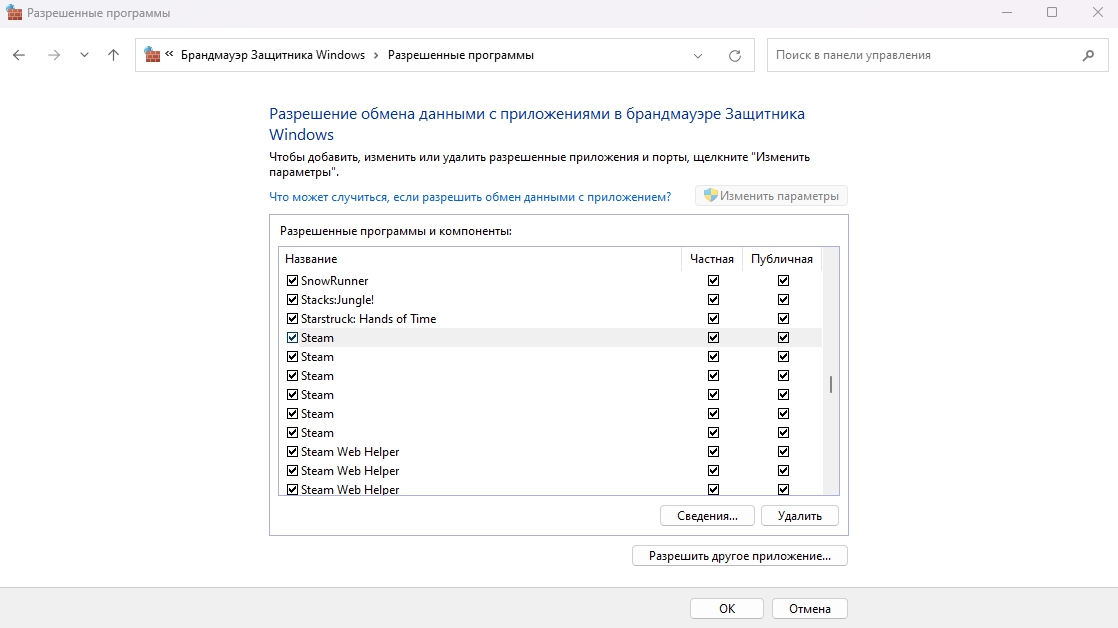This screenshot has height=628, width=1118.
Task: Open Брандмауэр Защитника Windows breadcrumb
Action: (x=272, y=55)
